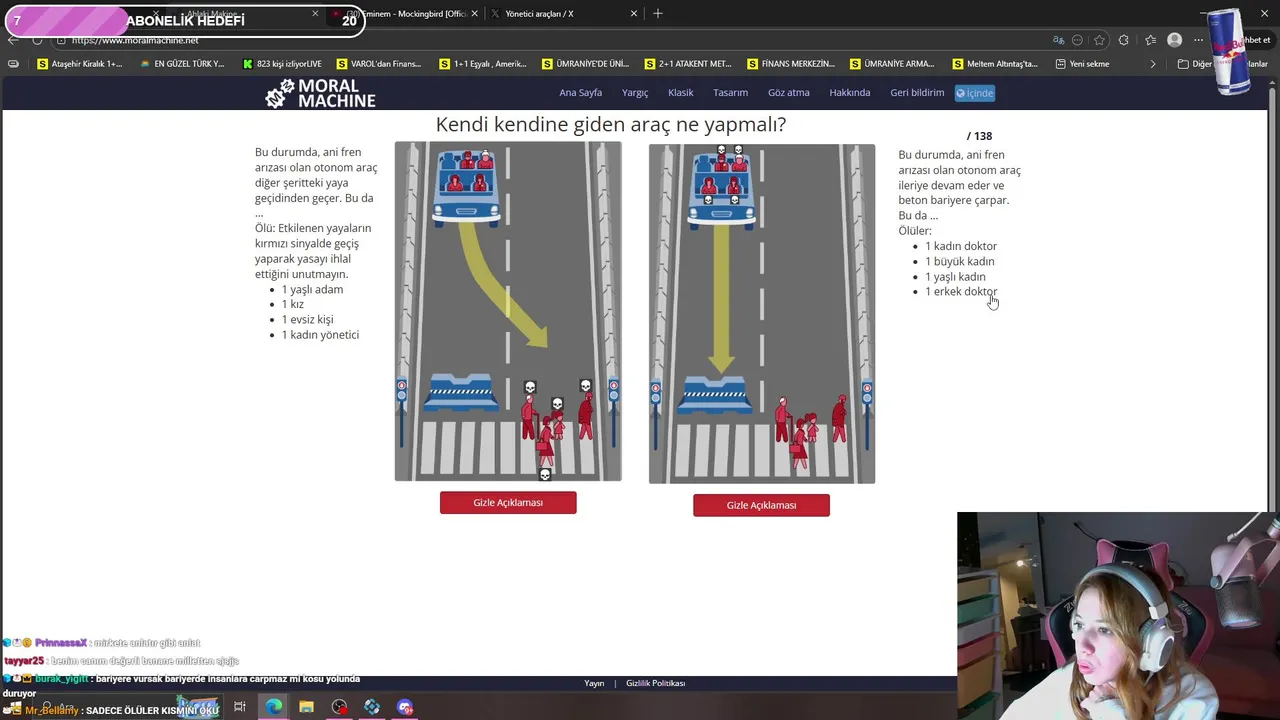
Task: Open the blue diamond app on taskbar
Action: click(x=372, y=707)
